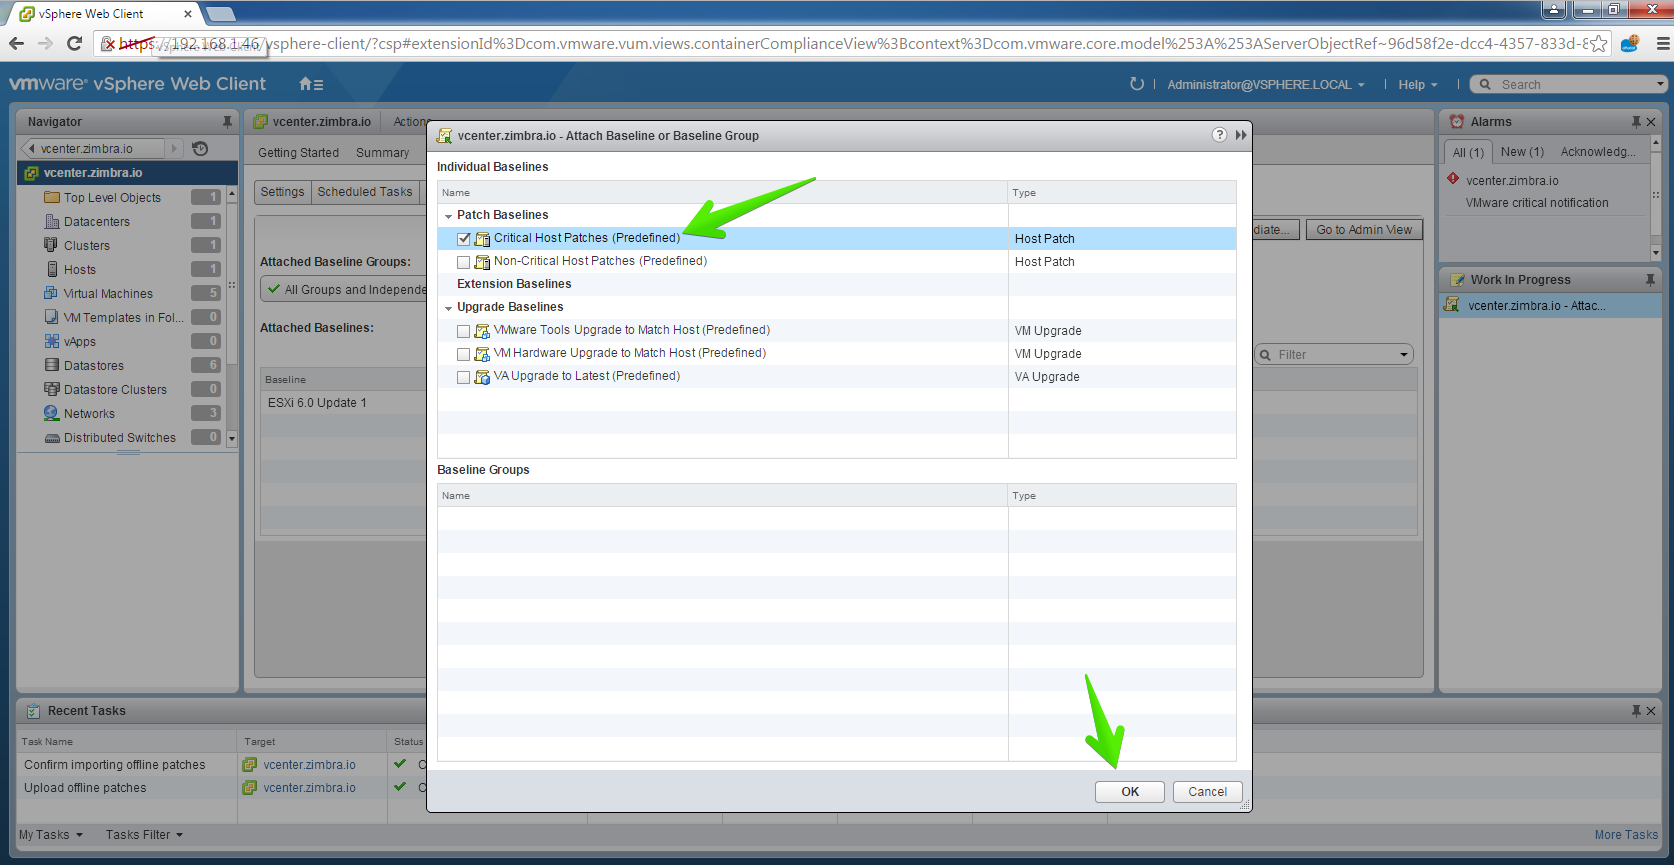Viewport: 1674px width, 865px height.
Task: Click the Go to Admin View button
Action: tap(1364, 230)
